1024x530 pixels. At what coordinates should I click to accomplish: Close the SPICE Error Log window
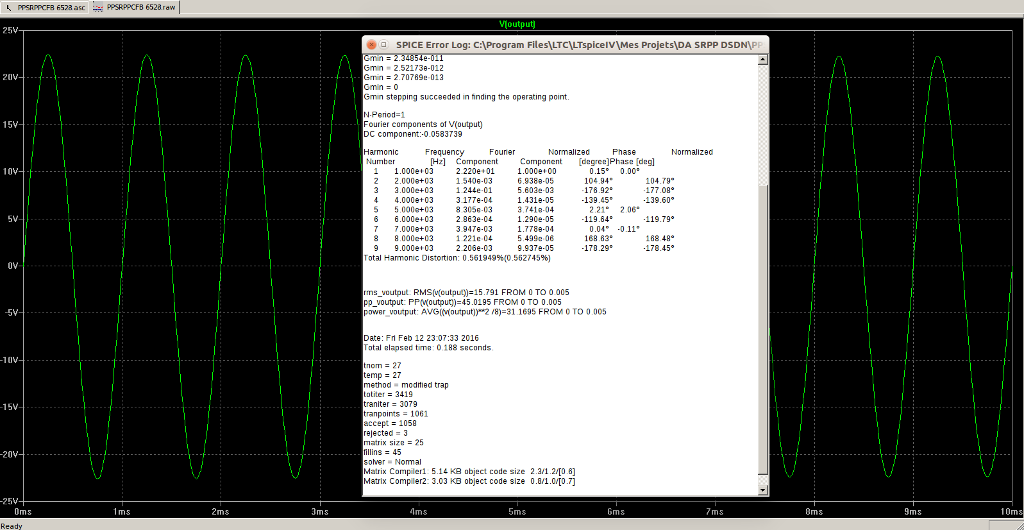pos(371,45)
